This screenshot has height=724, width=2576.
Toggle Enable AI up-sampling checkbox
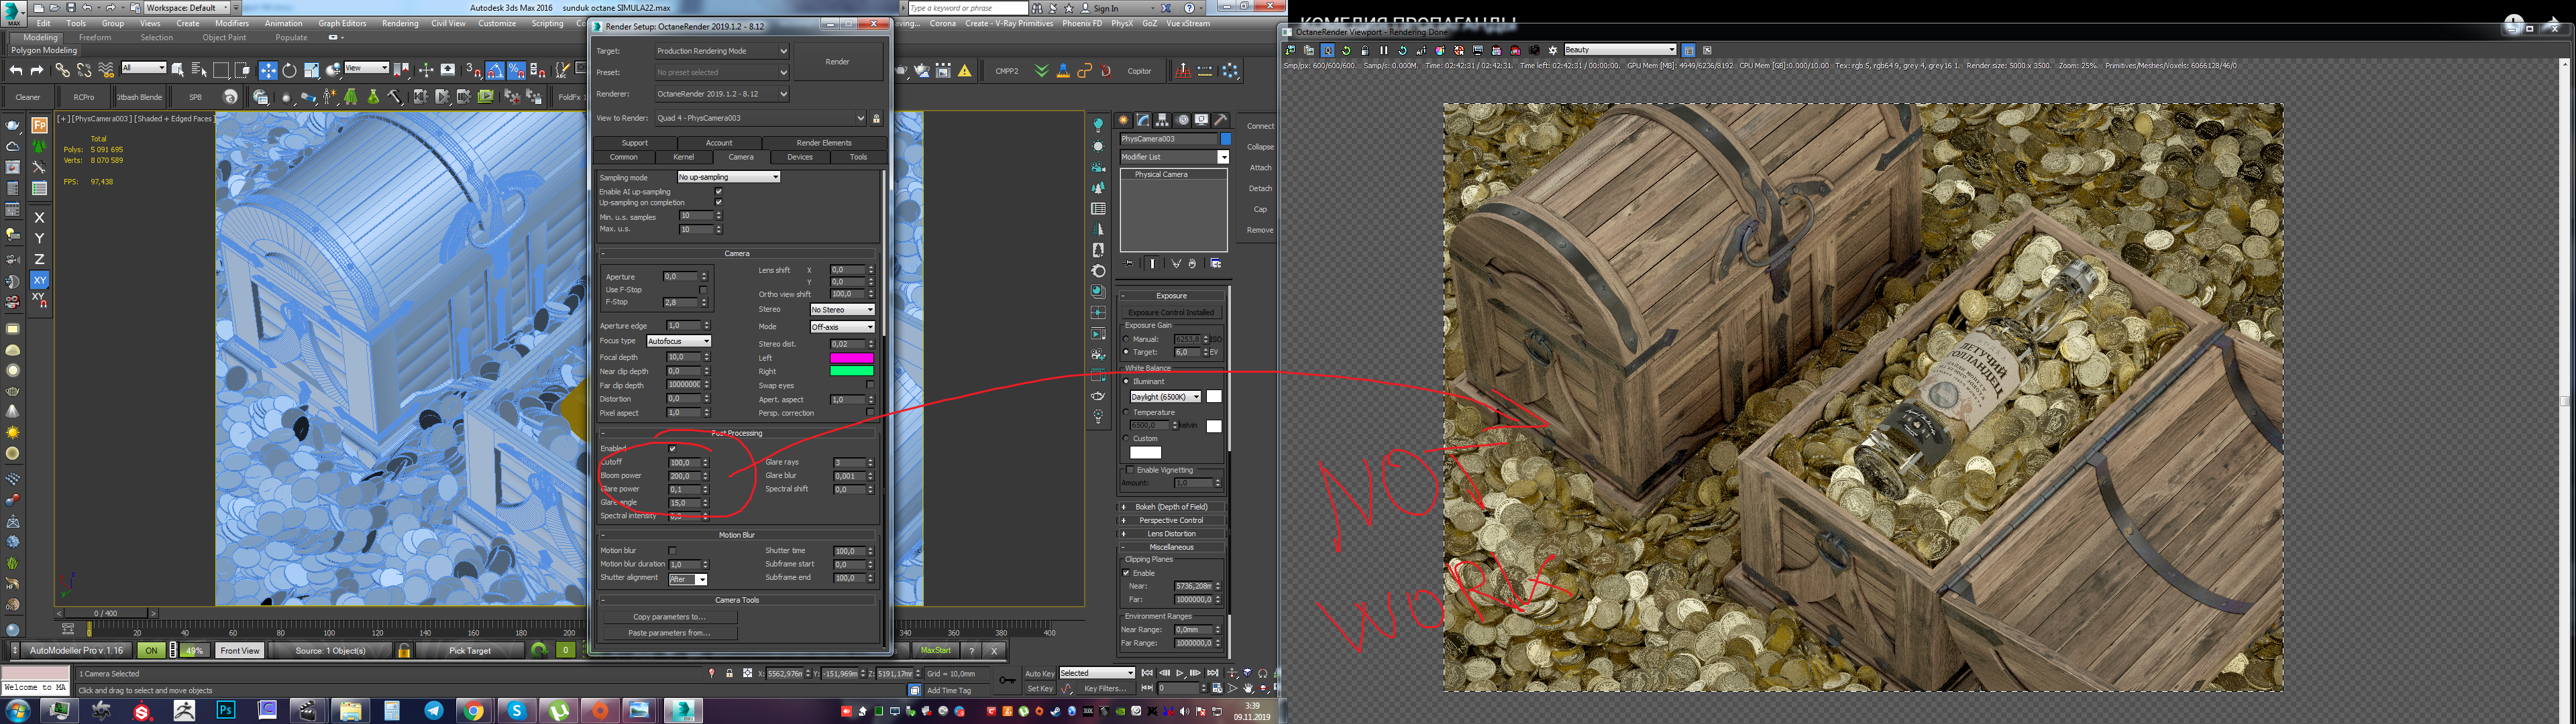tap(718, 191)
